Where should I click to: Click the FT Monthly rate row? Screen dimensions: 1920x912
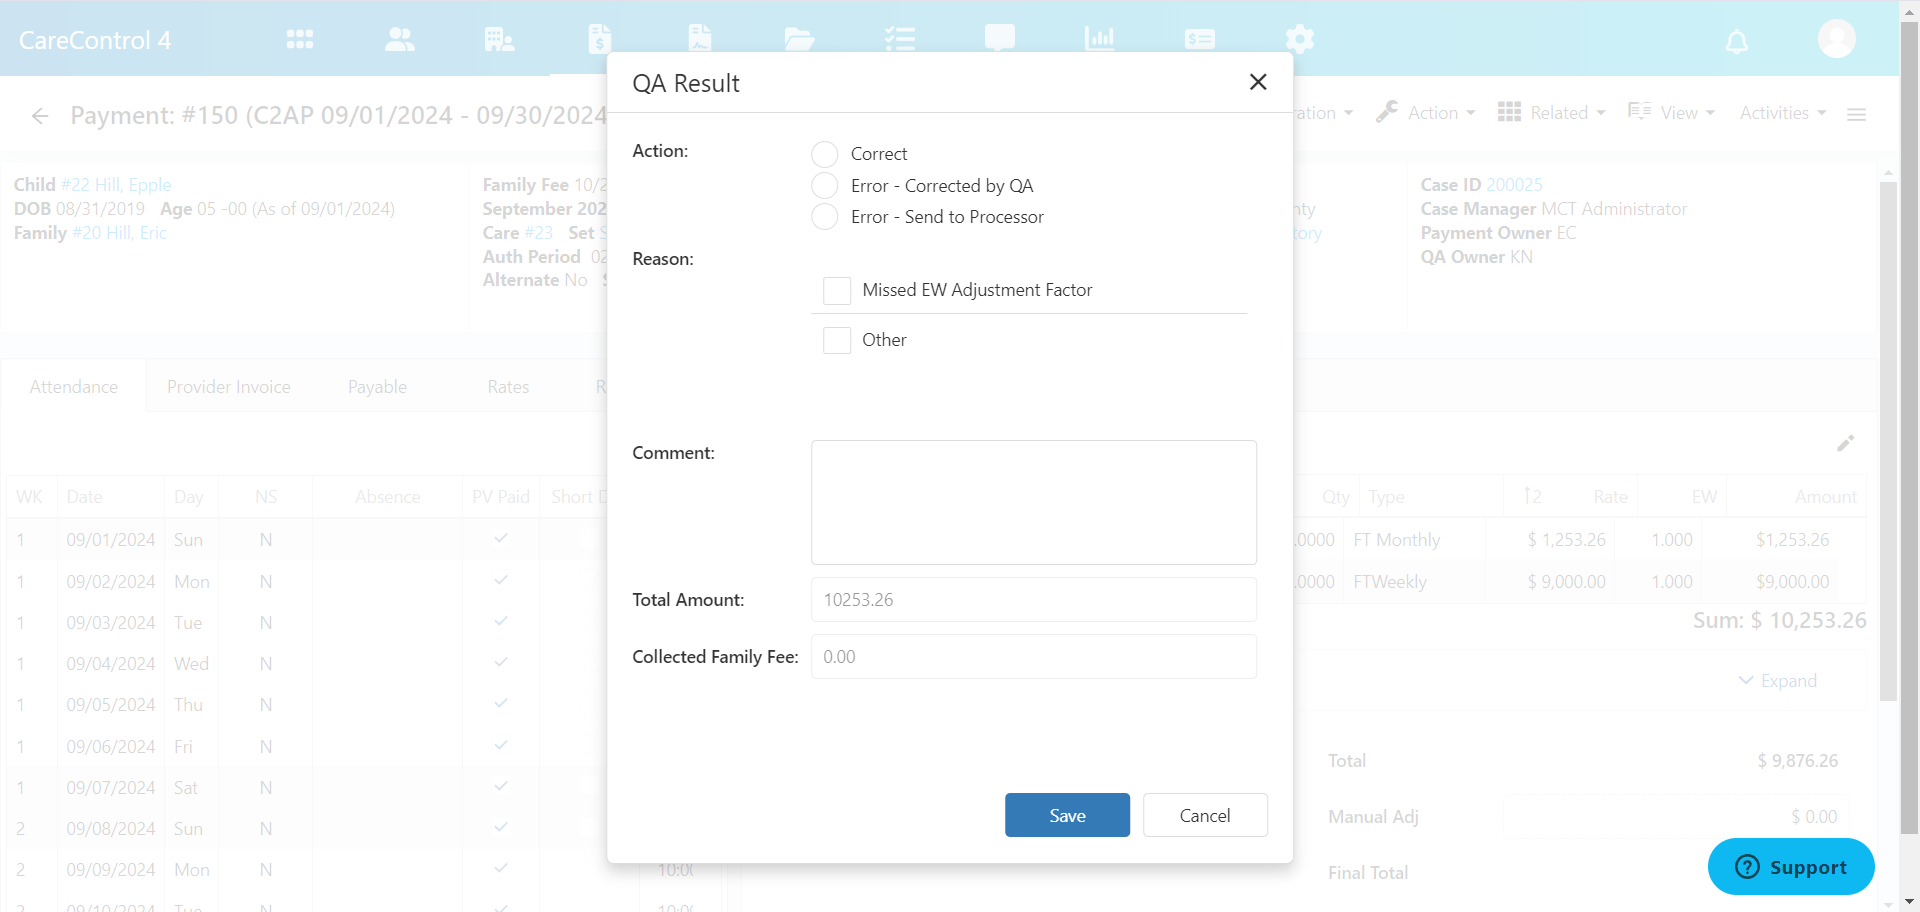click(x=1580, y=540)
